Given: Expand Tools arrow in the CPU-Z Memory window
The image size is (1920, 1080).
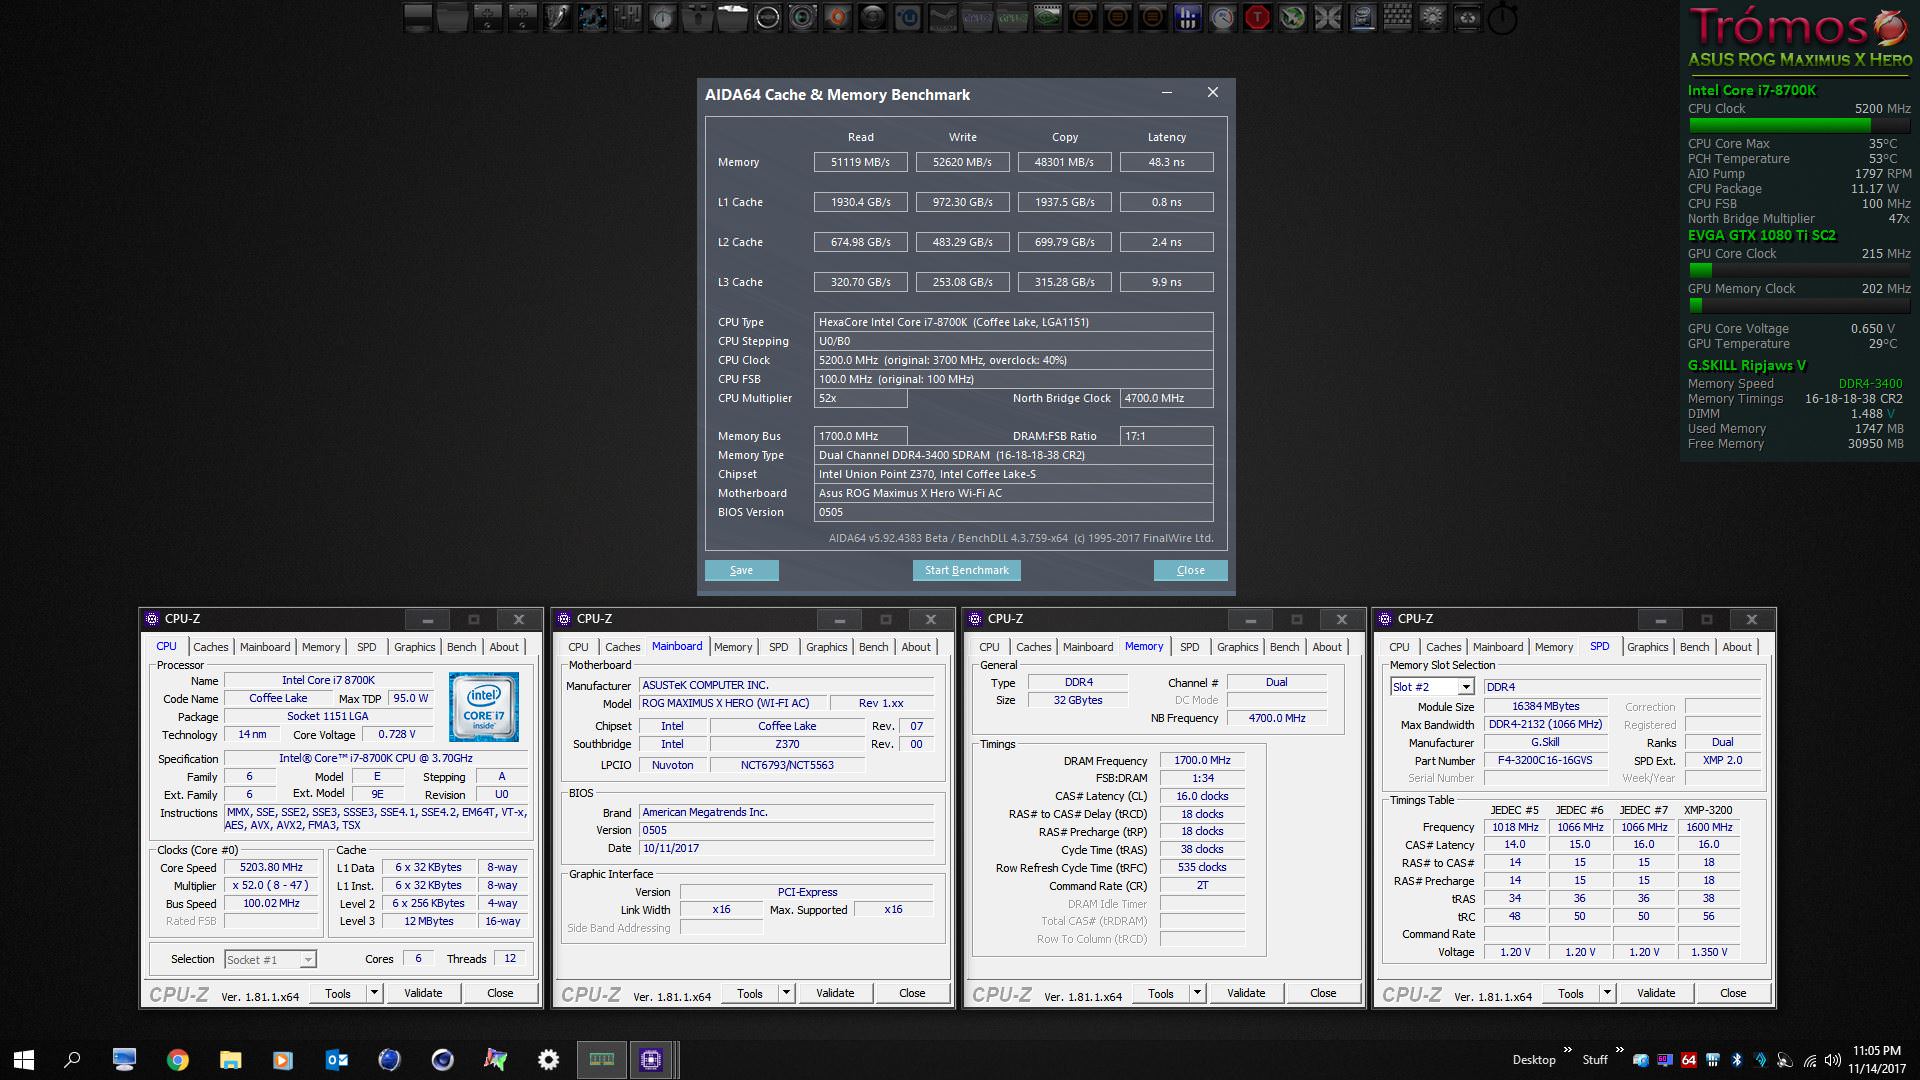Looking at the screenshot, I should pyautogui.click(x=1197, y=993).
